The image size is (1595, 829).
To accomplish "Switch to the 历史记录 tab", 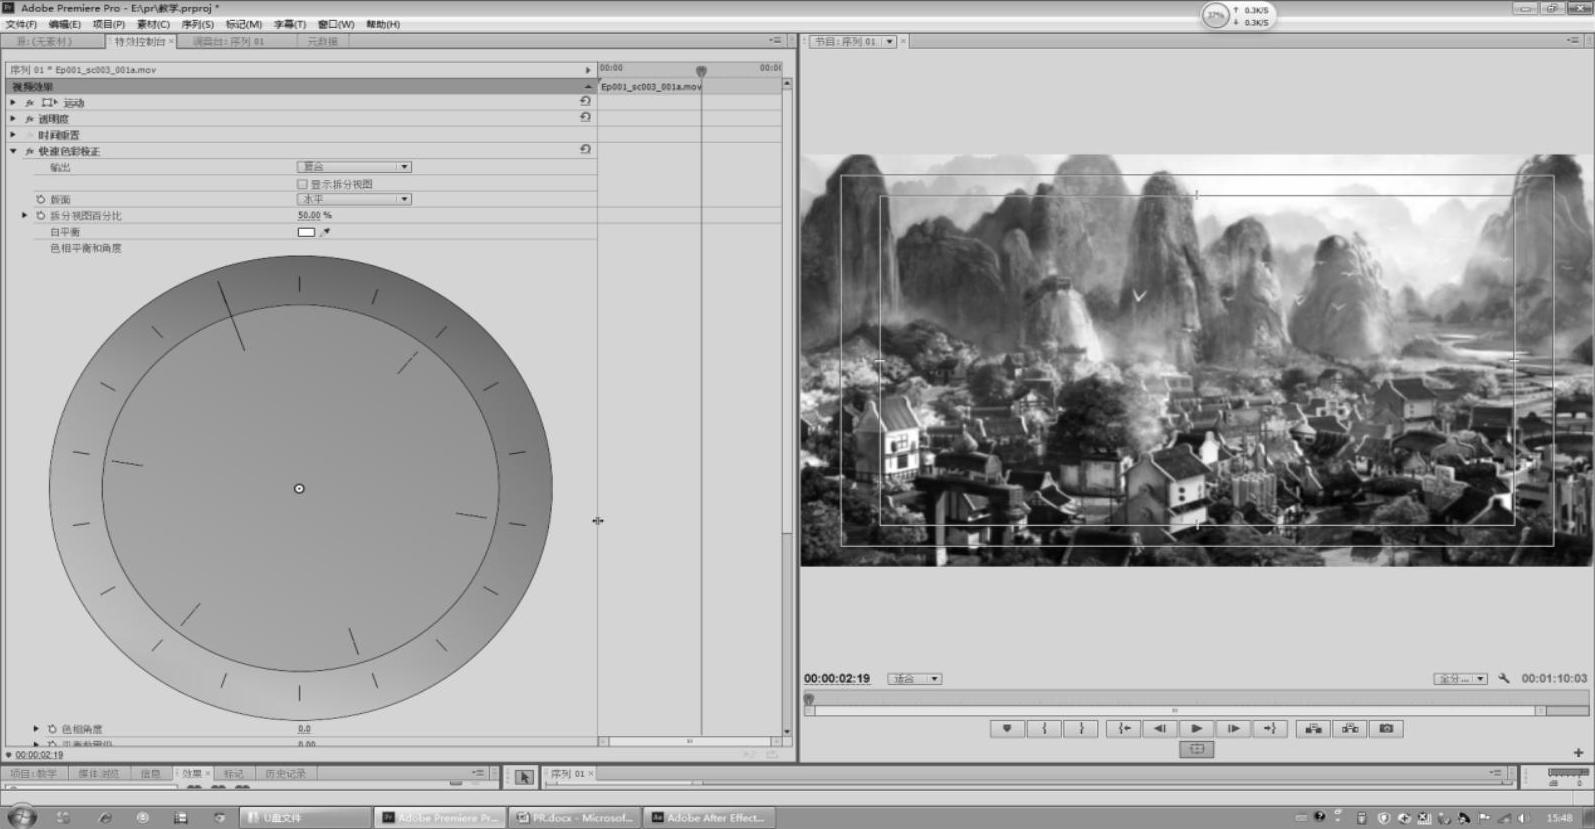I will pyautogui.click(x=285, y=774).
